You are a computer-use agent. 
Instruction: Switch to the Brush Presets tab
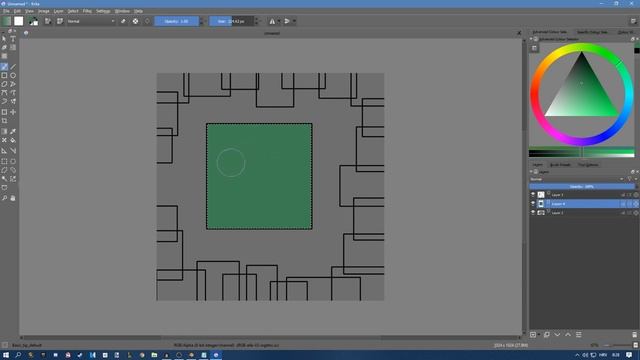click(560, 165)
